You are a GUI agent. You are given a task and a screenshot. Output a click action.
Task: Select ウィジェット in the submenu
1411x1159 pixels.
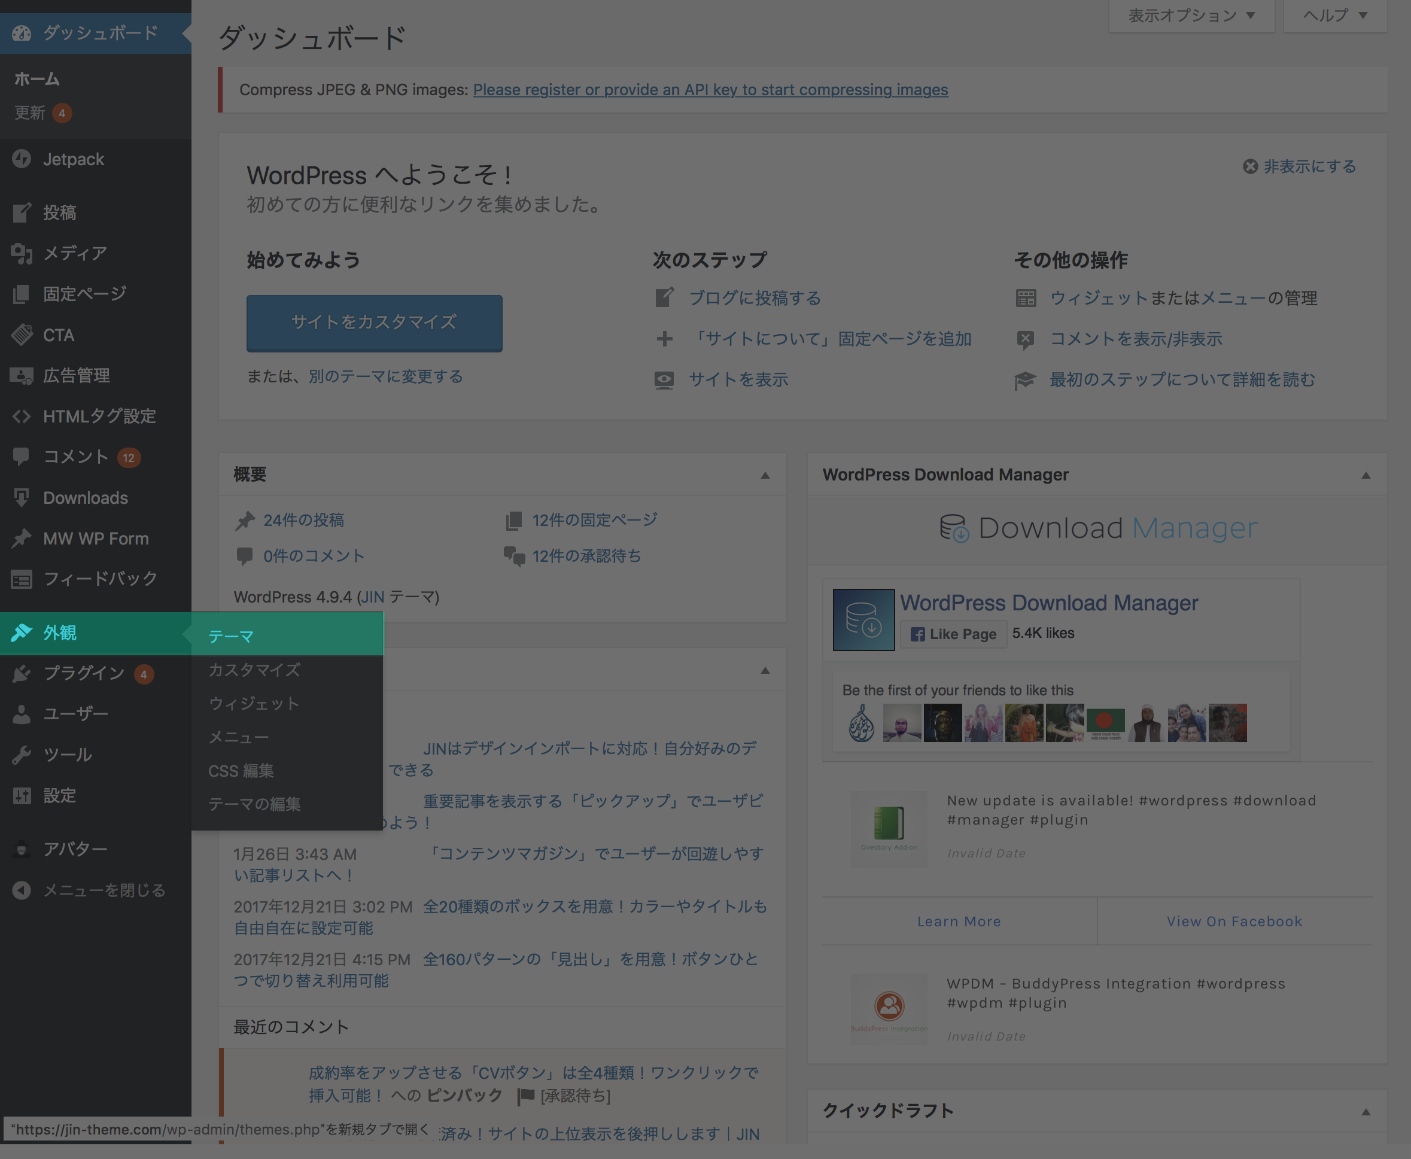pyautogui.click(x=254, y=704)
